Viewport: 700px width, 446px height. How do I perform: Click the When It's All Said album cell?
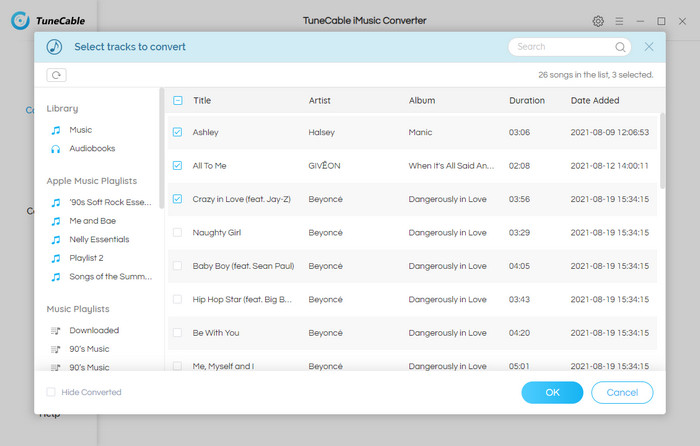pyautogui.click(x=451, y=166)
